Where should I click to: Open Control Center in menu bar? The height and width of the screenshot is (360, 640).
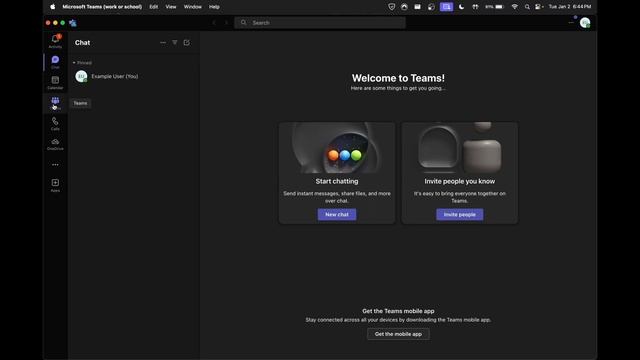(x=539, y=7)
